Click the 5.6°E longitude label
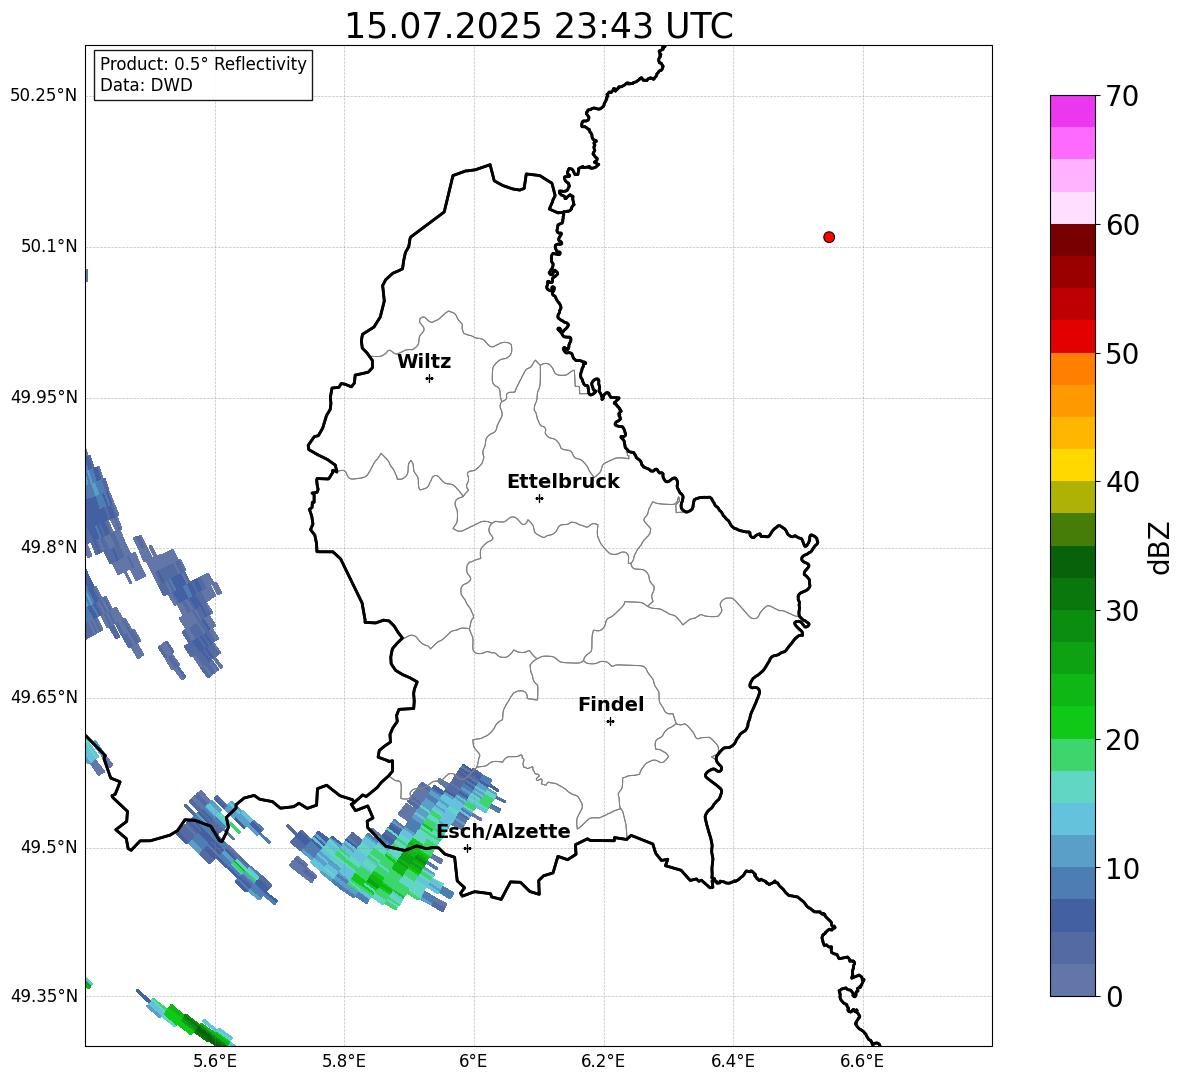 [x=215, y=1061]
